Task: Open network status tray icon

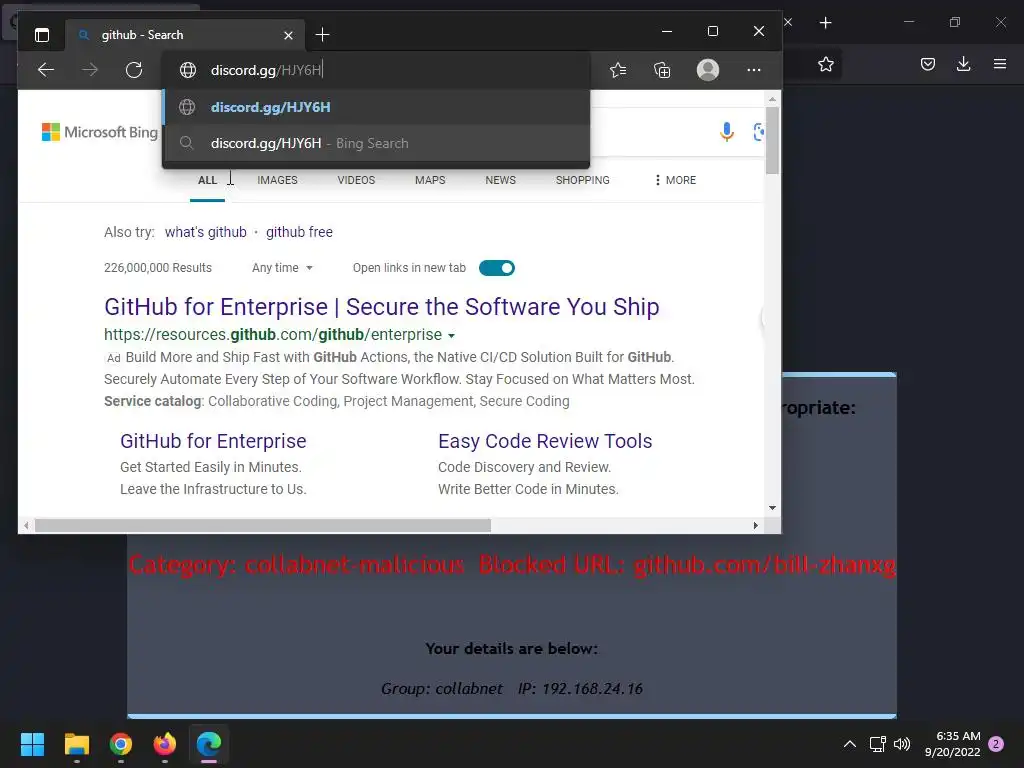Action: tap(877, 744)
